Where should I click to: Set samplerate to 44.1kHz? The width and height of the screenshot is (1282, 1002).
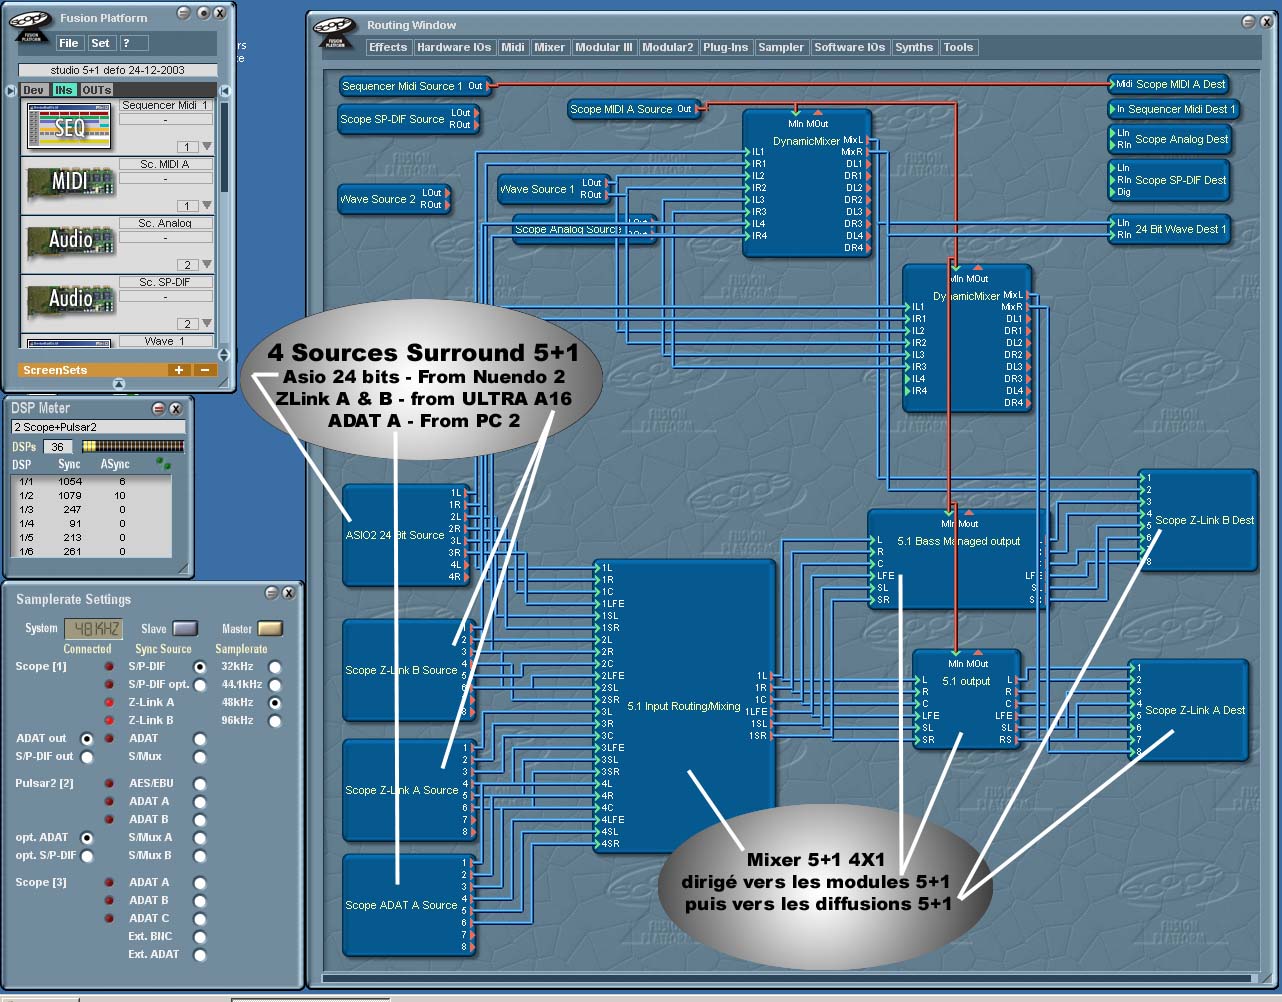coord(275,685)
